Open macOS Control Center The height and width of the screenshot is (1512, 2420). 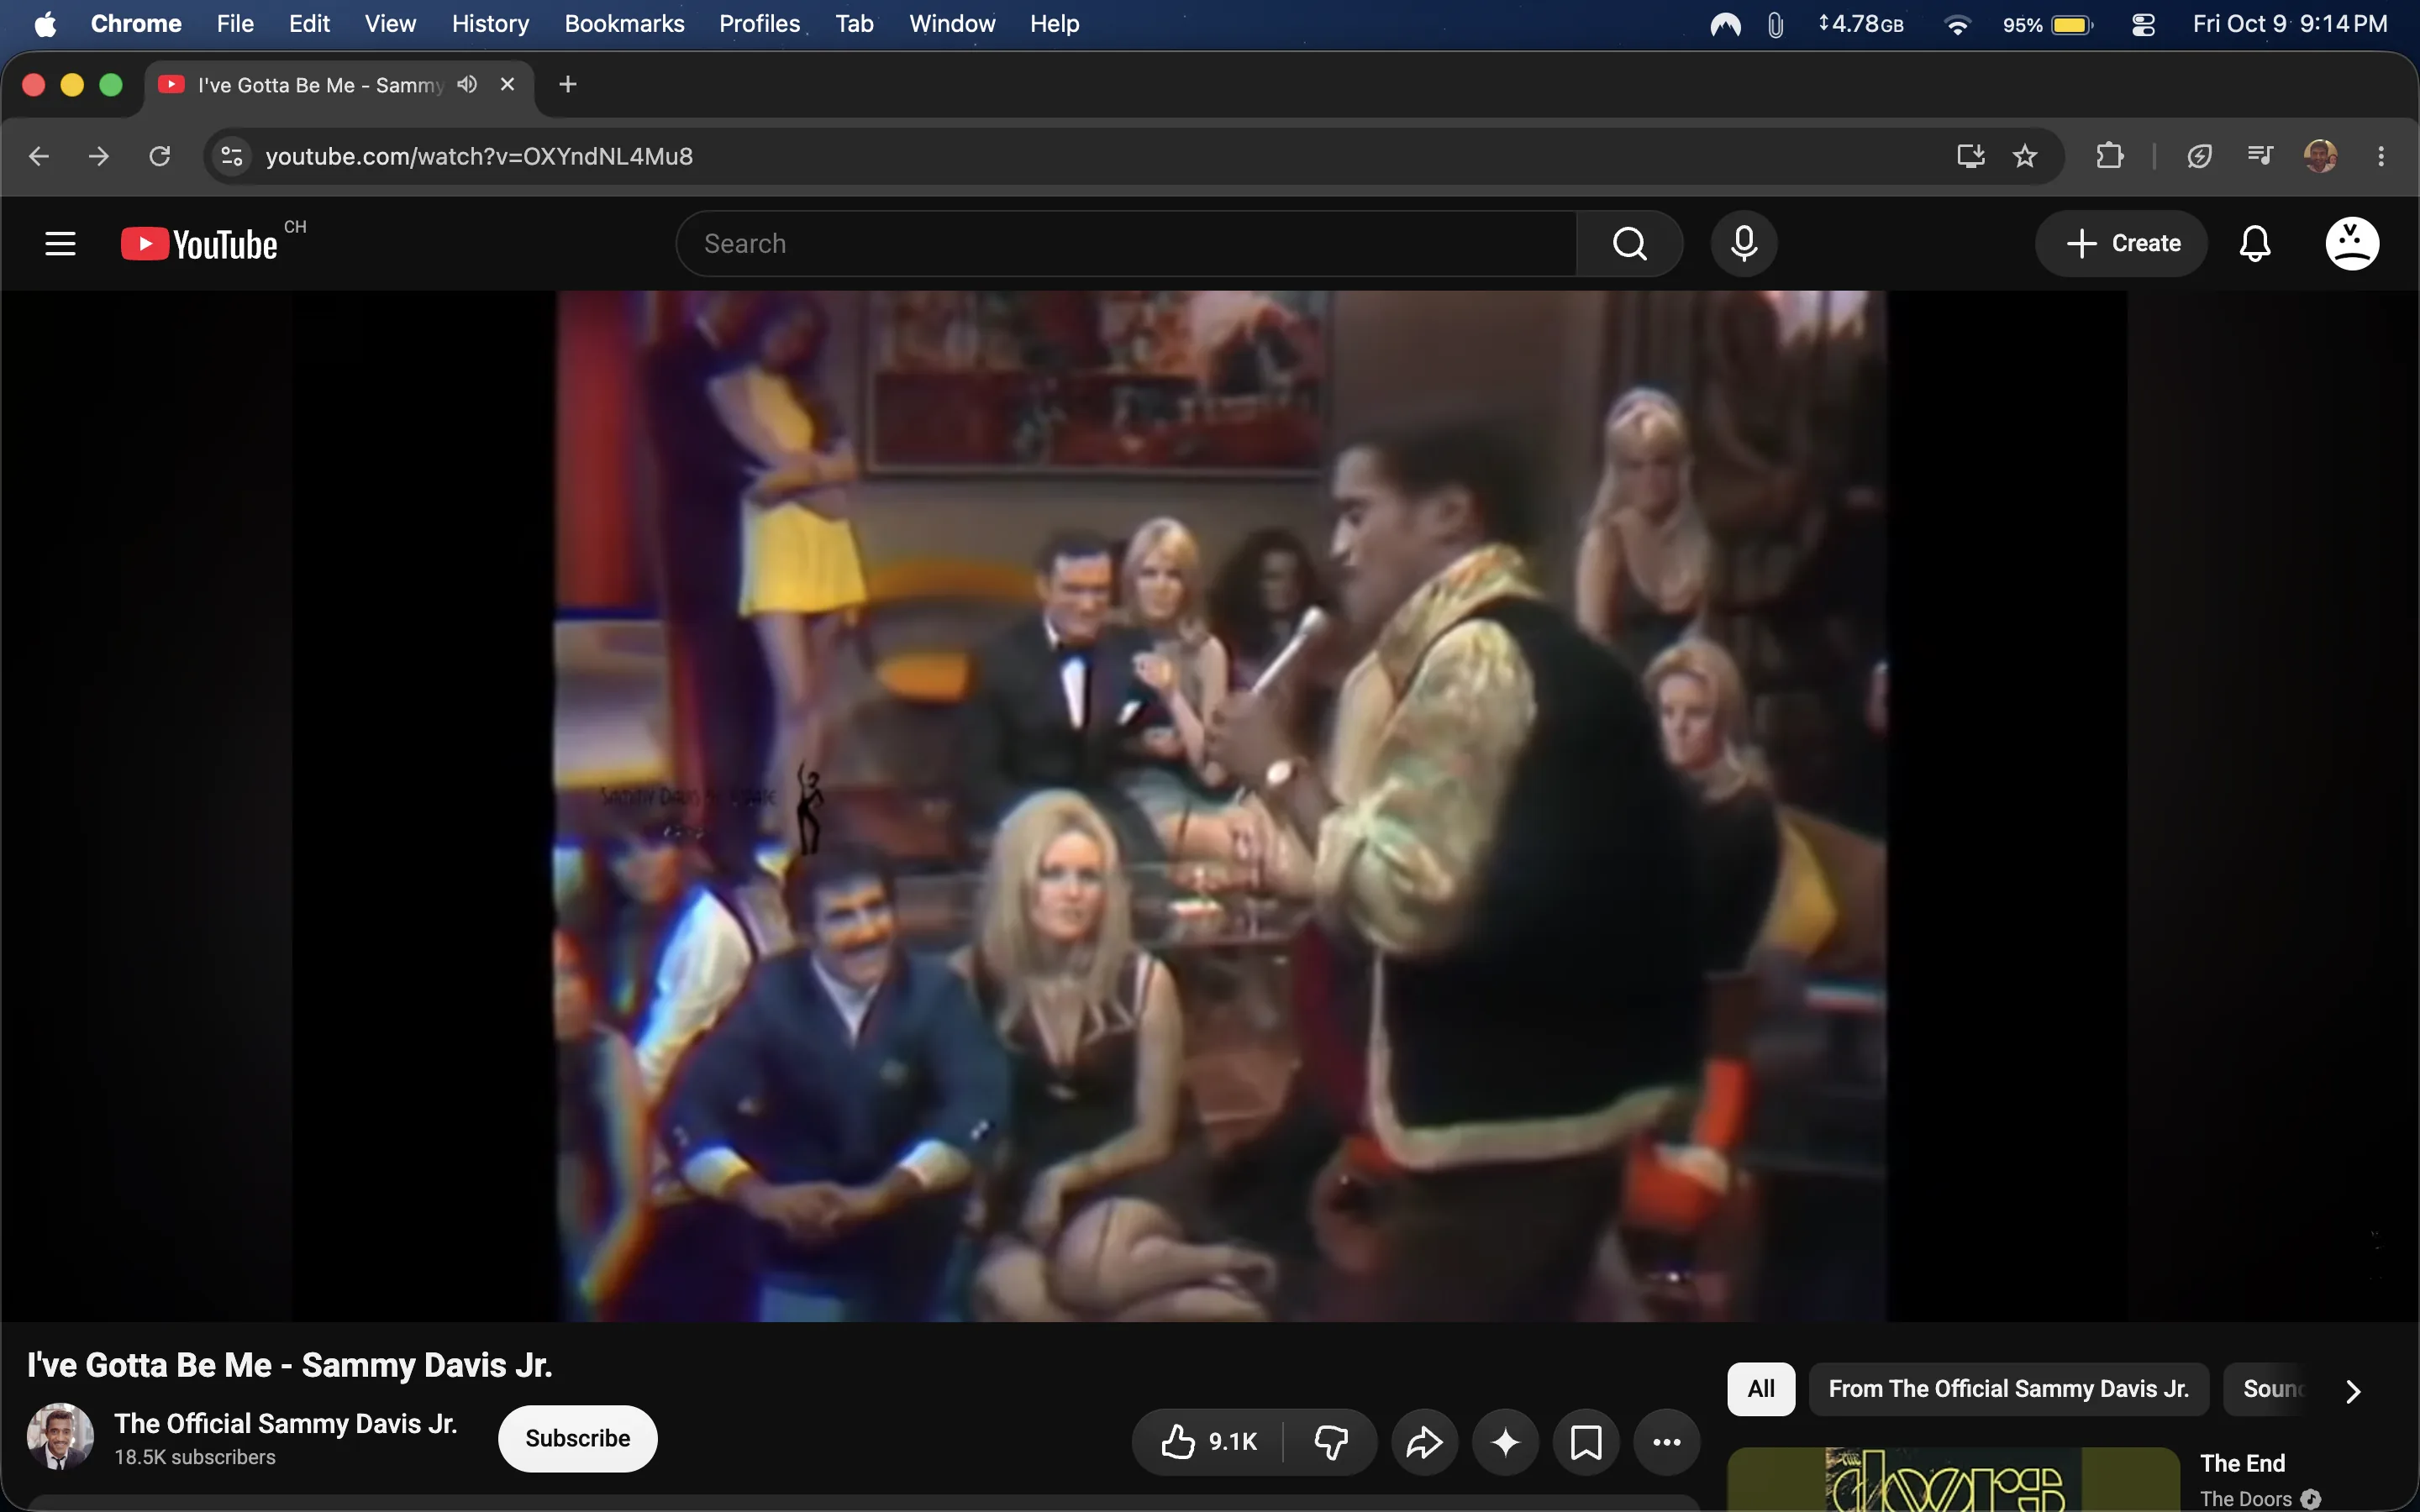point(2143,24)
